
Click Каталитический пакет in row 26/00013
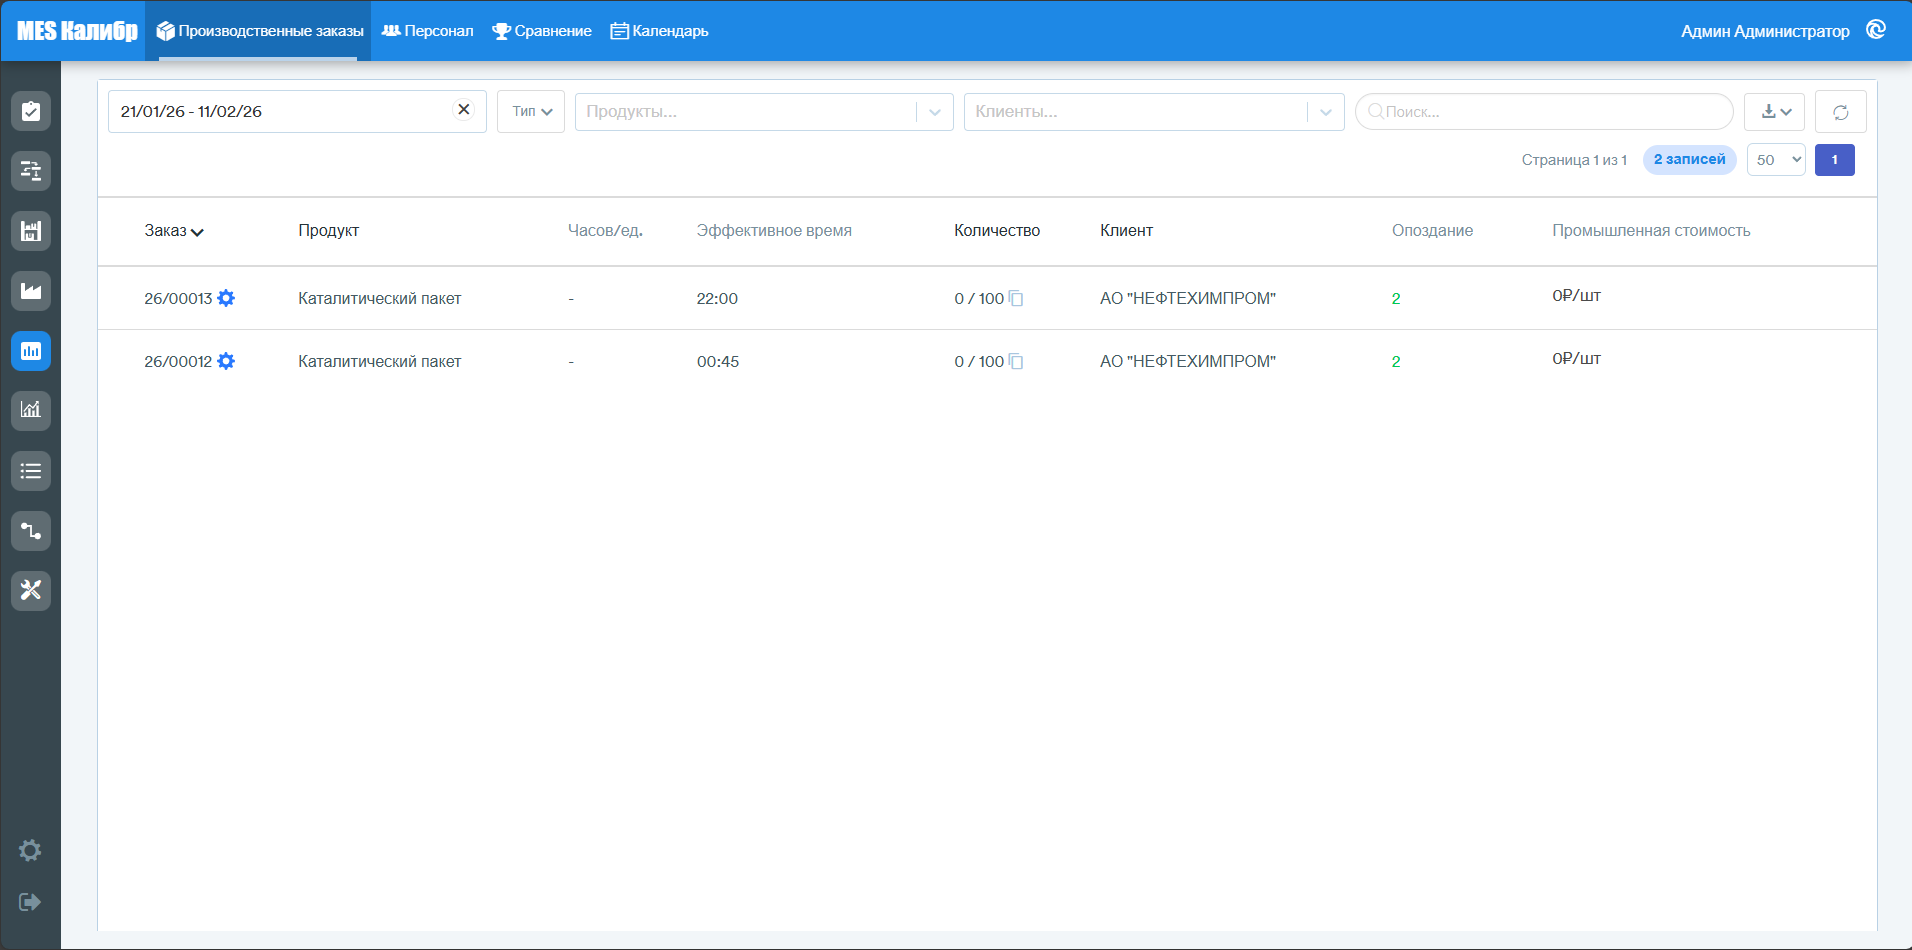tap(379, 298)
